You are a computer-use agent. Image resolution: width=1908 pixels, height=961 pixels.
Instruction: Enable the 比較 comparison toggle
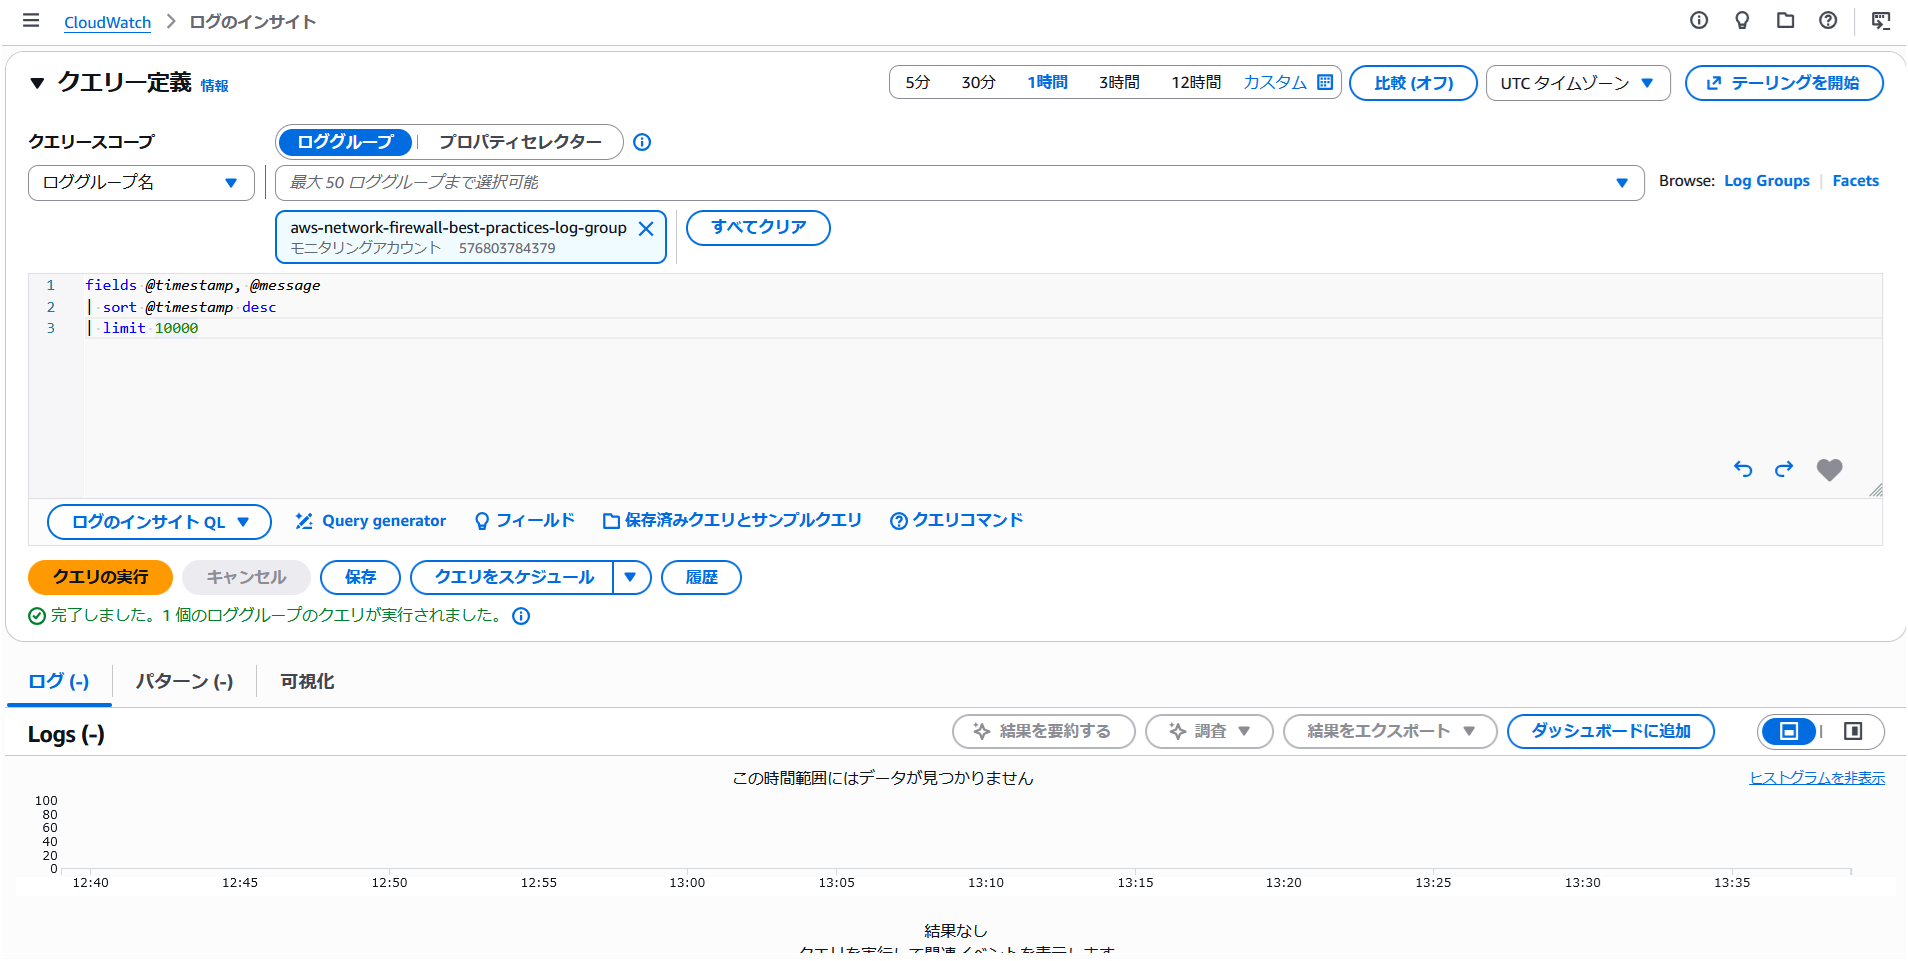(x=1412, y=83)
